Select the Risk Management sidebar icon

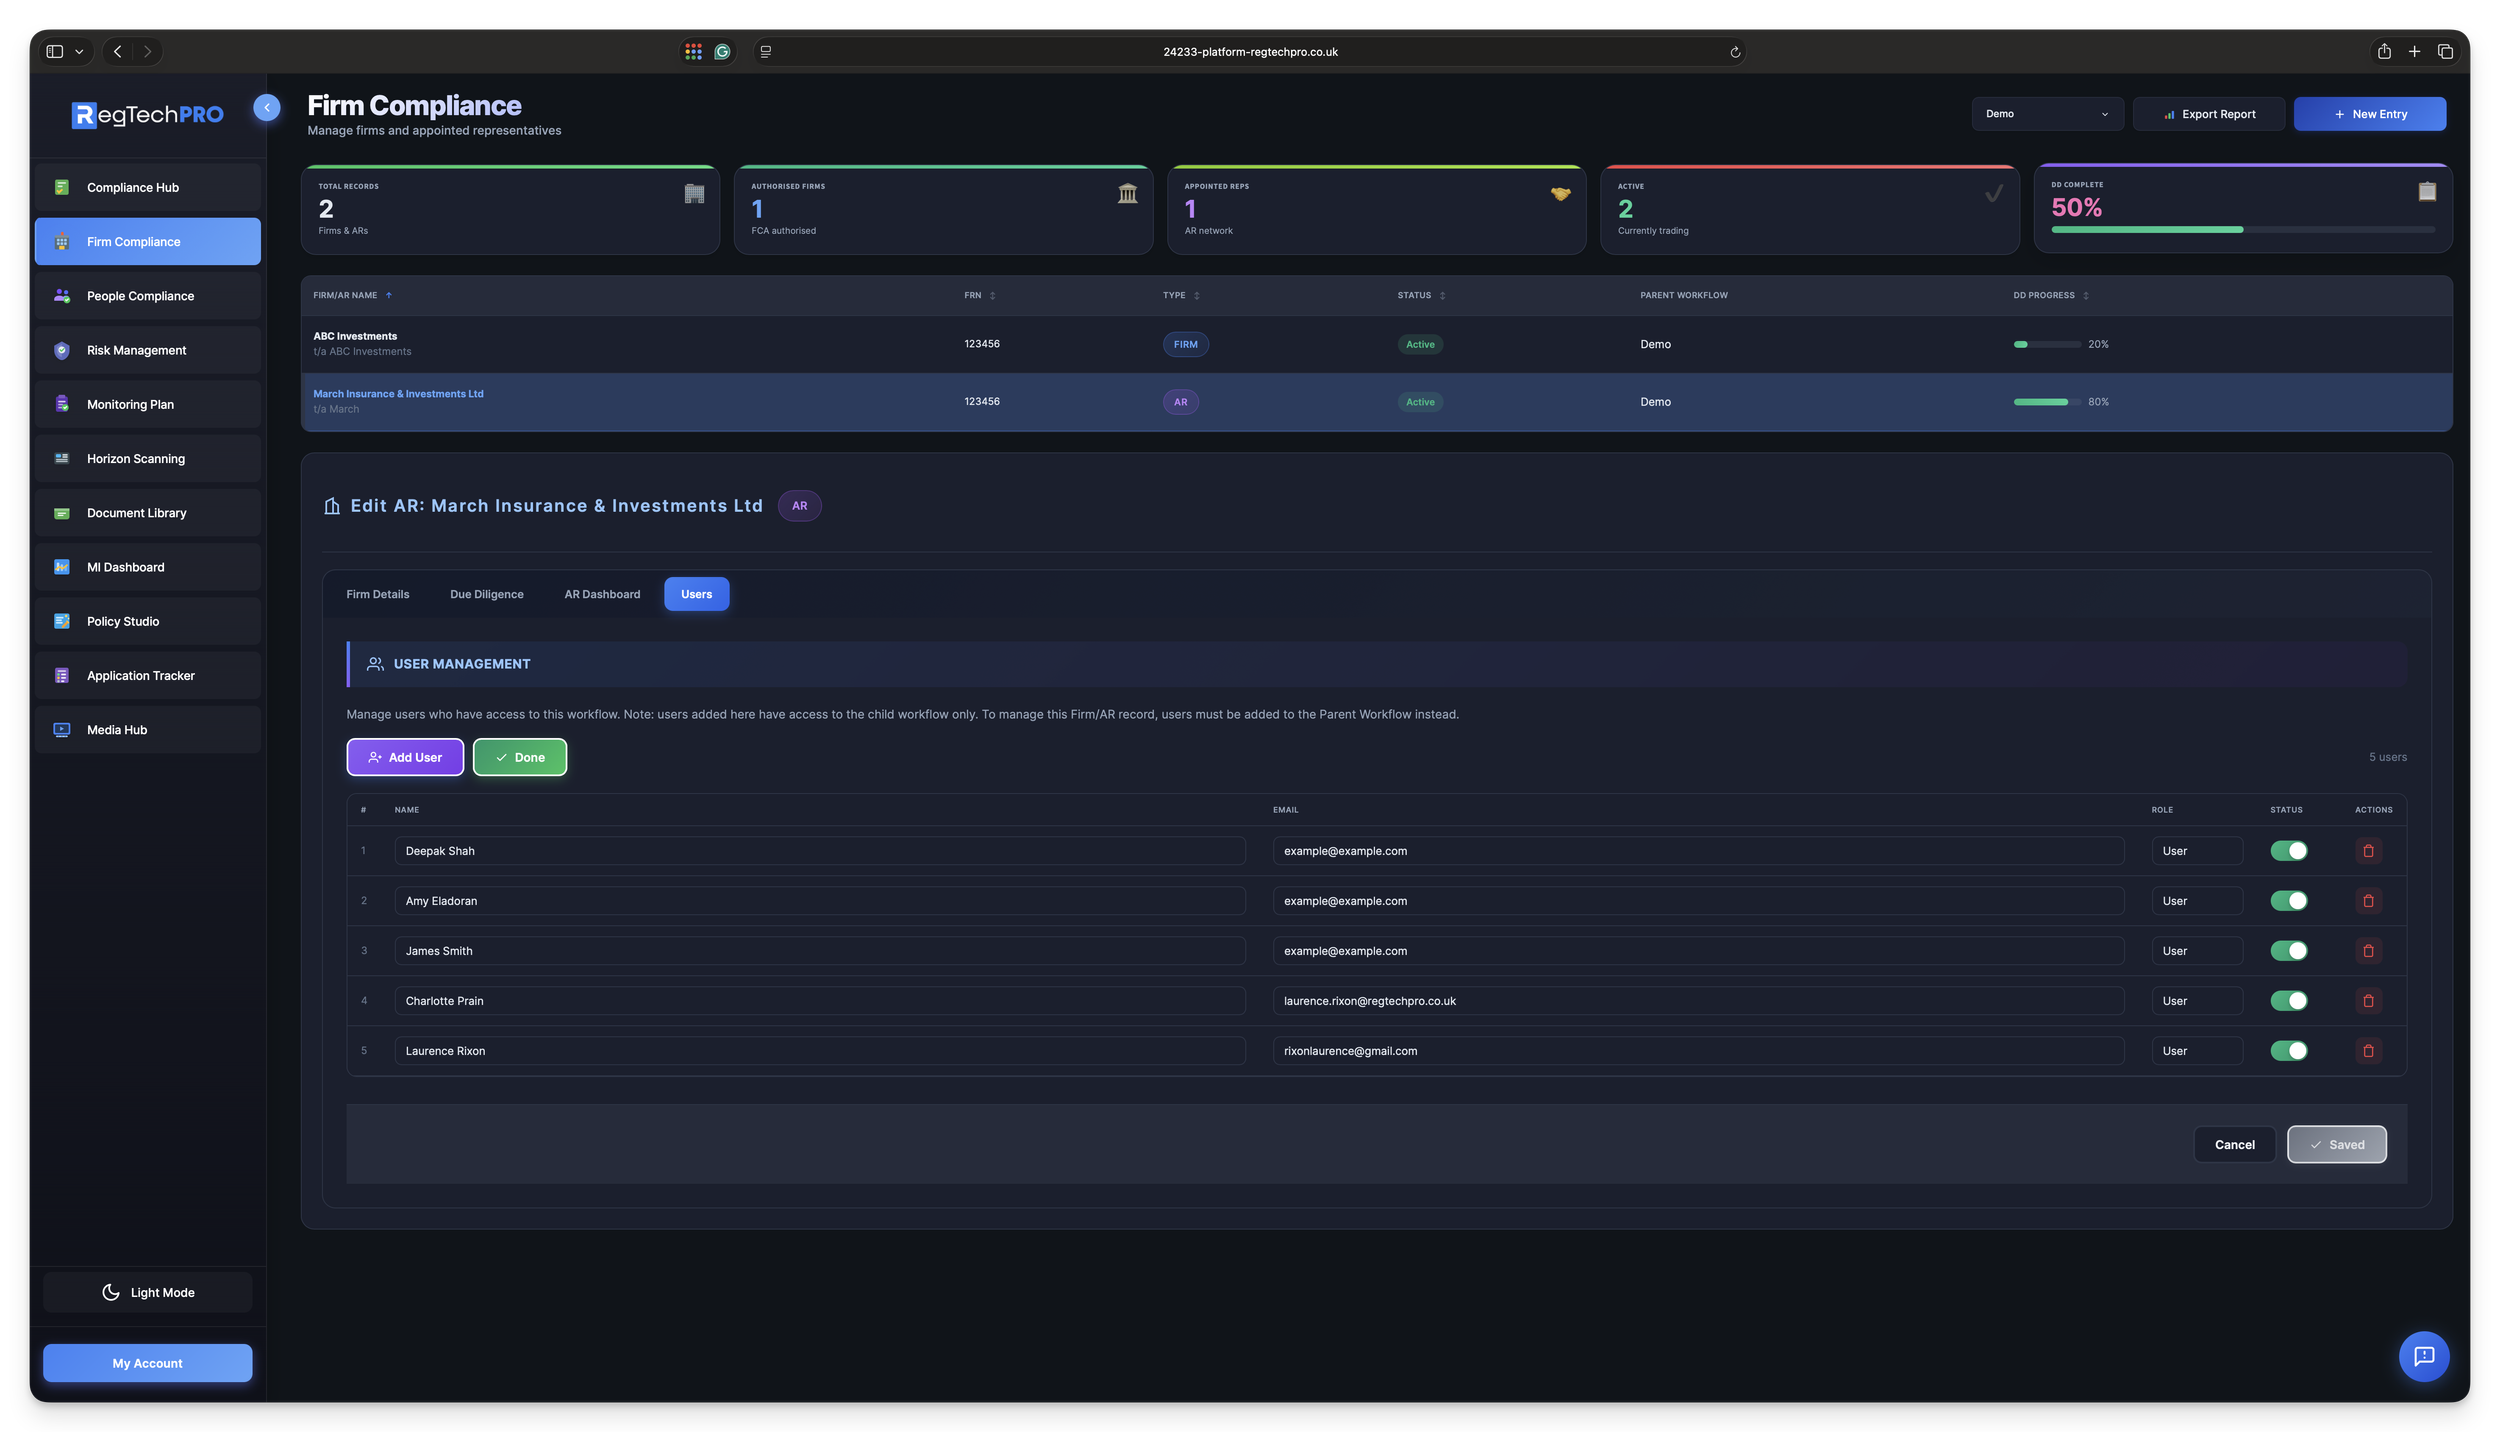(x=61, y=349)
